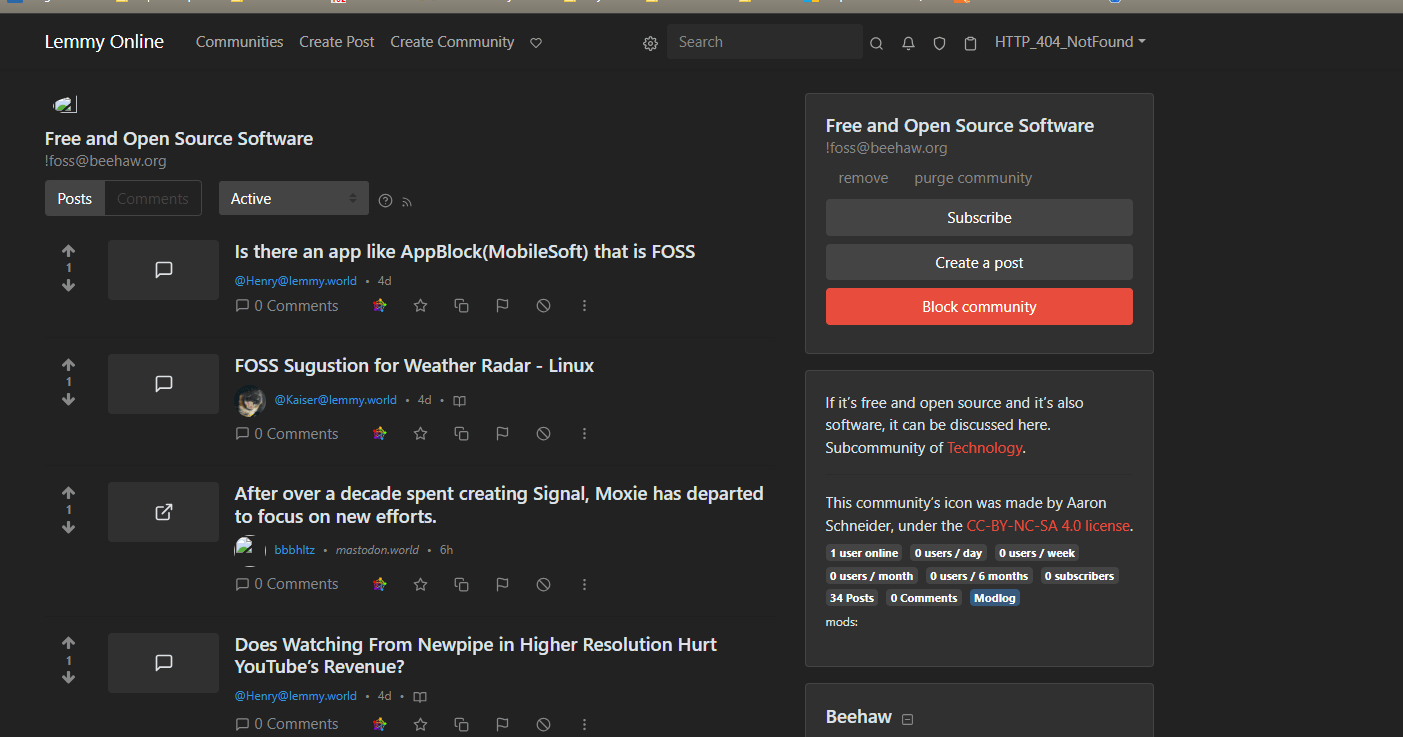Image resolution: width=1403 pixels, height=737 pixels.
Task: Expand the HTTP_404_NotFound user menu
Action: [x=1069, y=42]
